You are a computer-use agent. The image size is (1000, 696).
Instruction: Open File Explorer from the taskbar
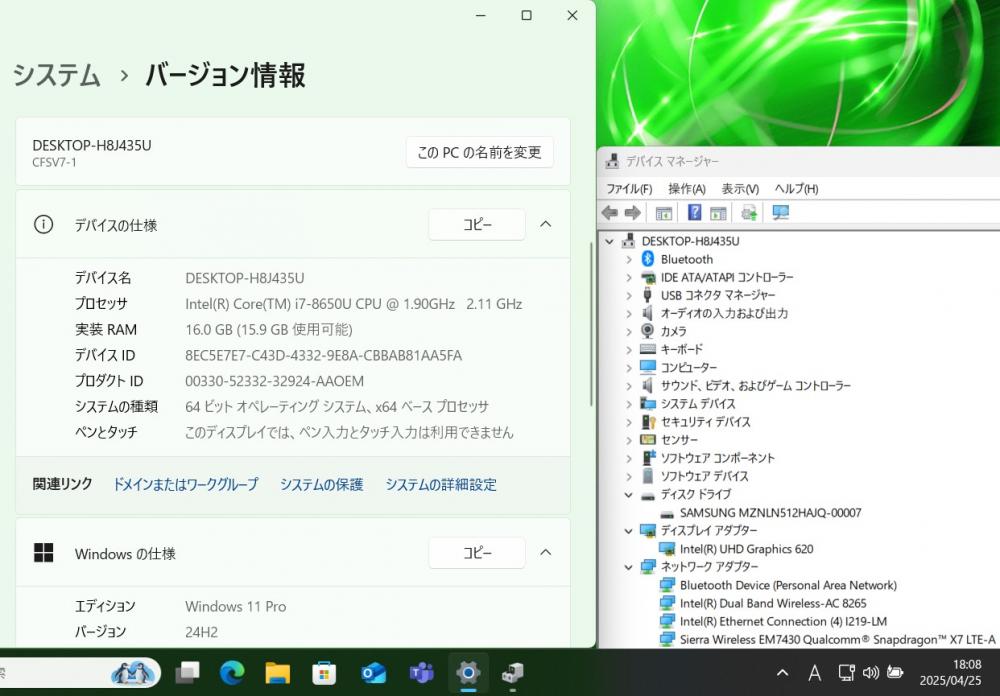pyautogui.click(x=277, y=672)
